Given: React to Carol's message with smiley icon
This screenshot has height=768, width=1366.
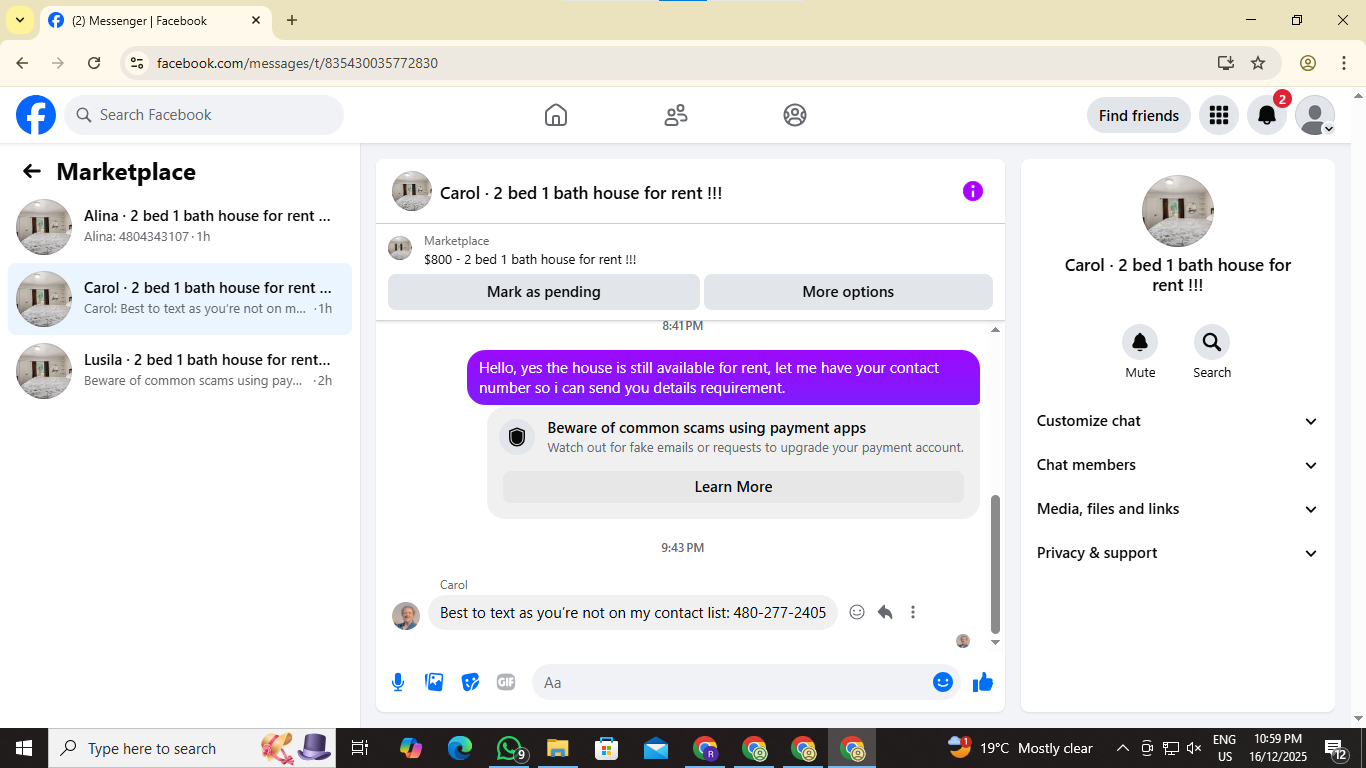Looking at the screenshot, I should tap(857, 612).
